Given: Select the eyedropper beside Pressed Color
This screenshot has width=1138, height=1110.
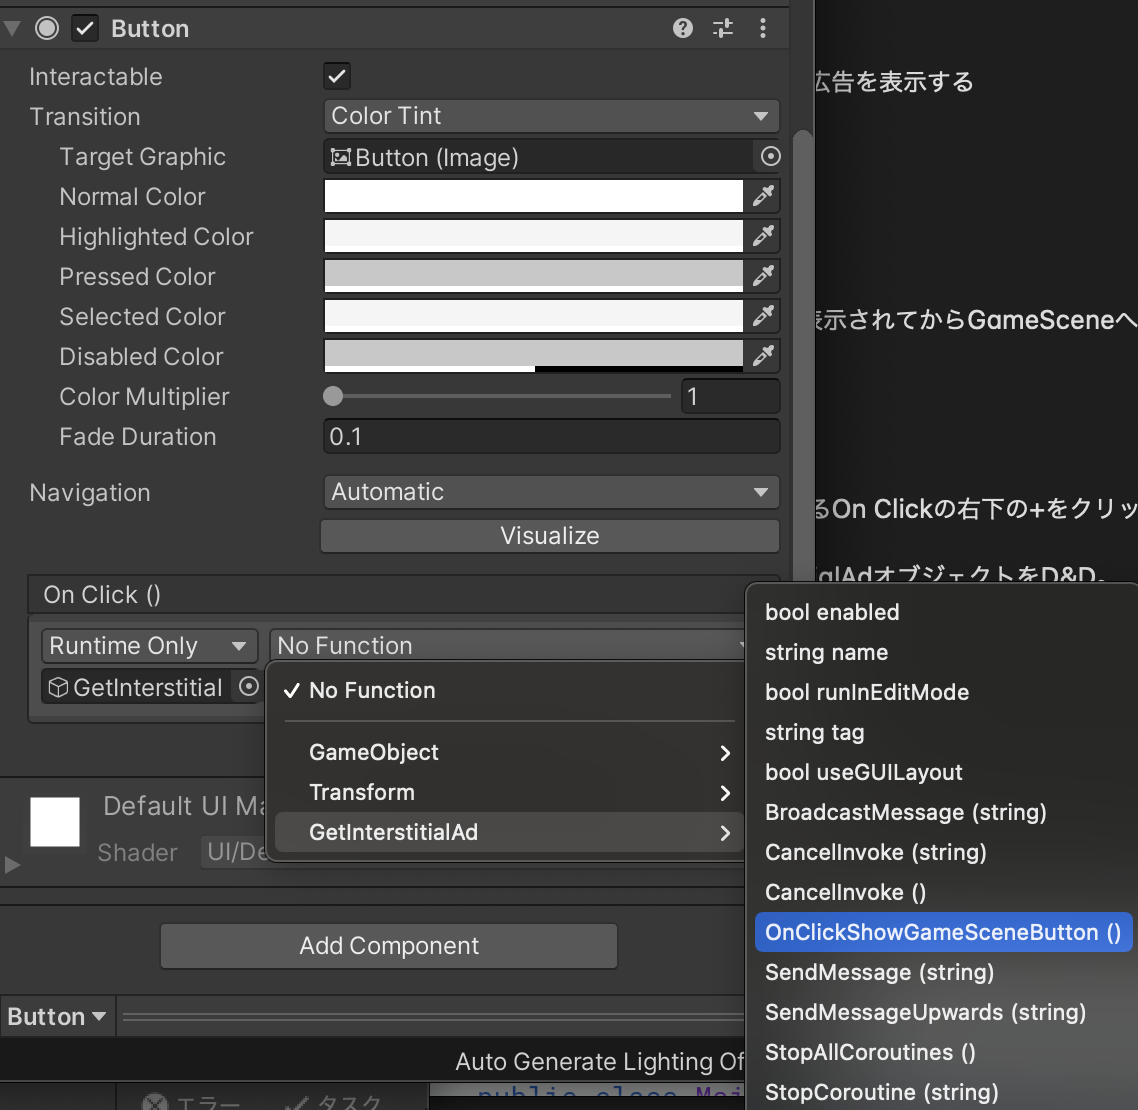Looking at the screenshot, I should (x=762, y=276).
